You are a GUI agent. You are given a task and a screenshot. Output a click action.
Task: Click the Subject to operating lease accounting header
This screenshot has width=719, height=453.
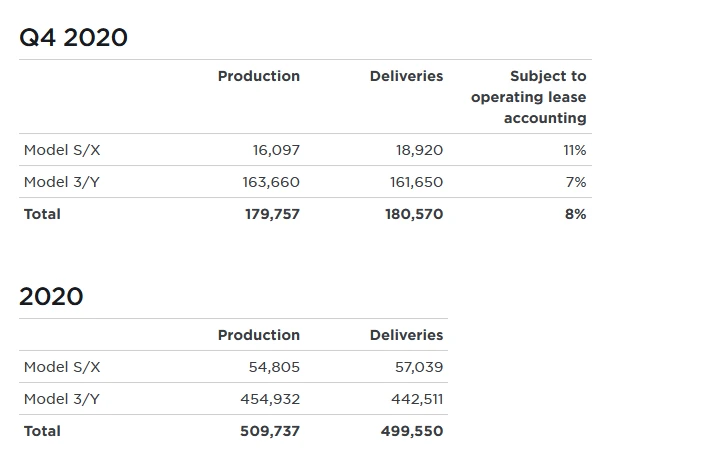coord(529,97)
